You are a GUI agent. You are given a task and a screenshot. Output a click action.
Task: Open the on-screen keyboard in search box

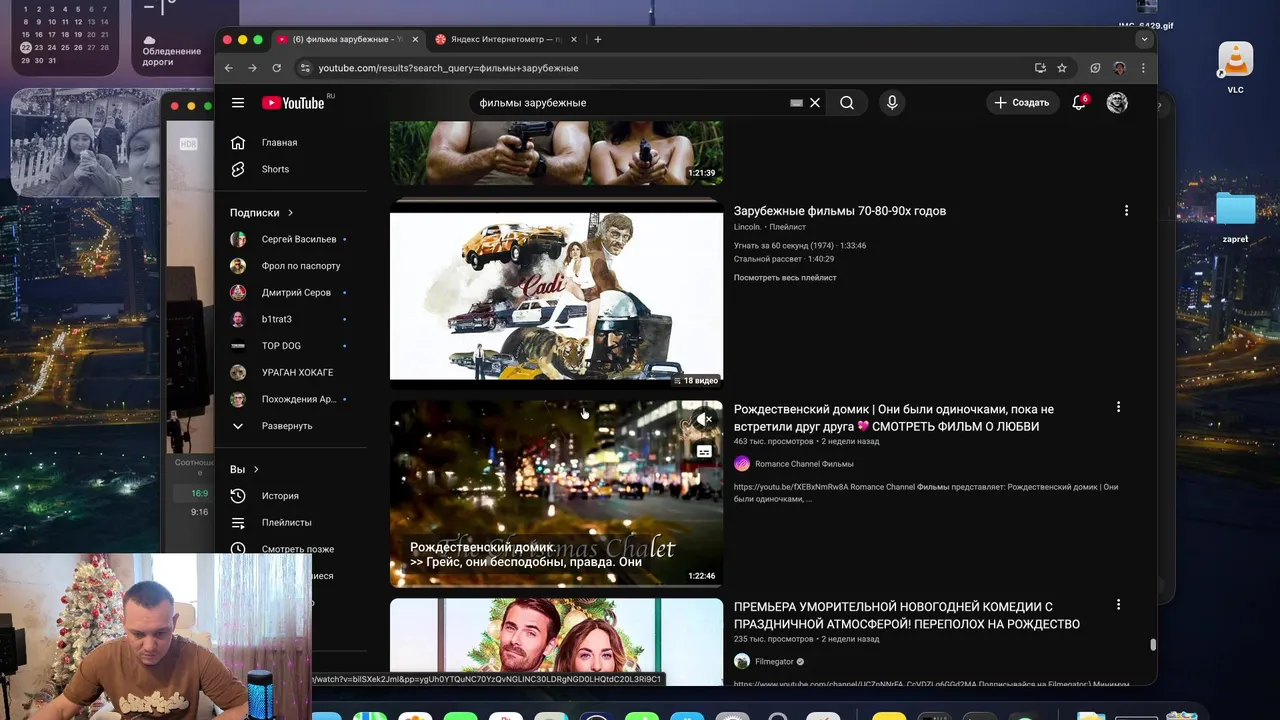796,103
